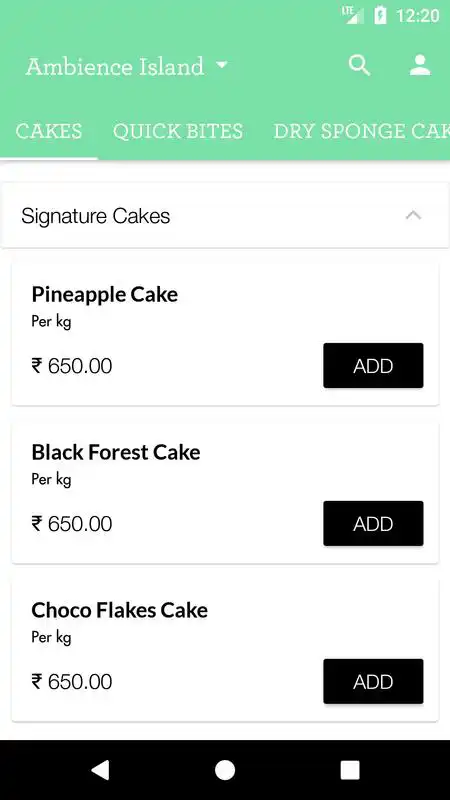Tap the Android home circle icon
This screenshot has width=450, height=800.
coord(225,770)
